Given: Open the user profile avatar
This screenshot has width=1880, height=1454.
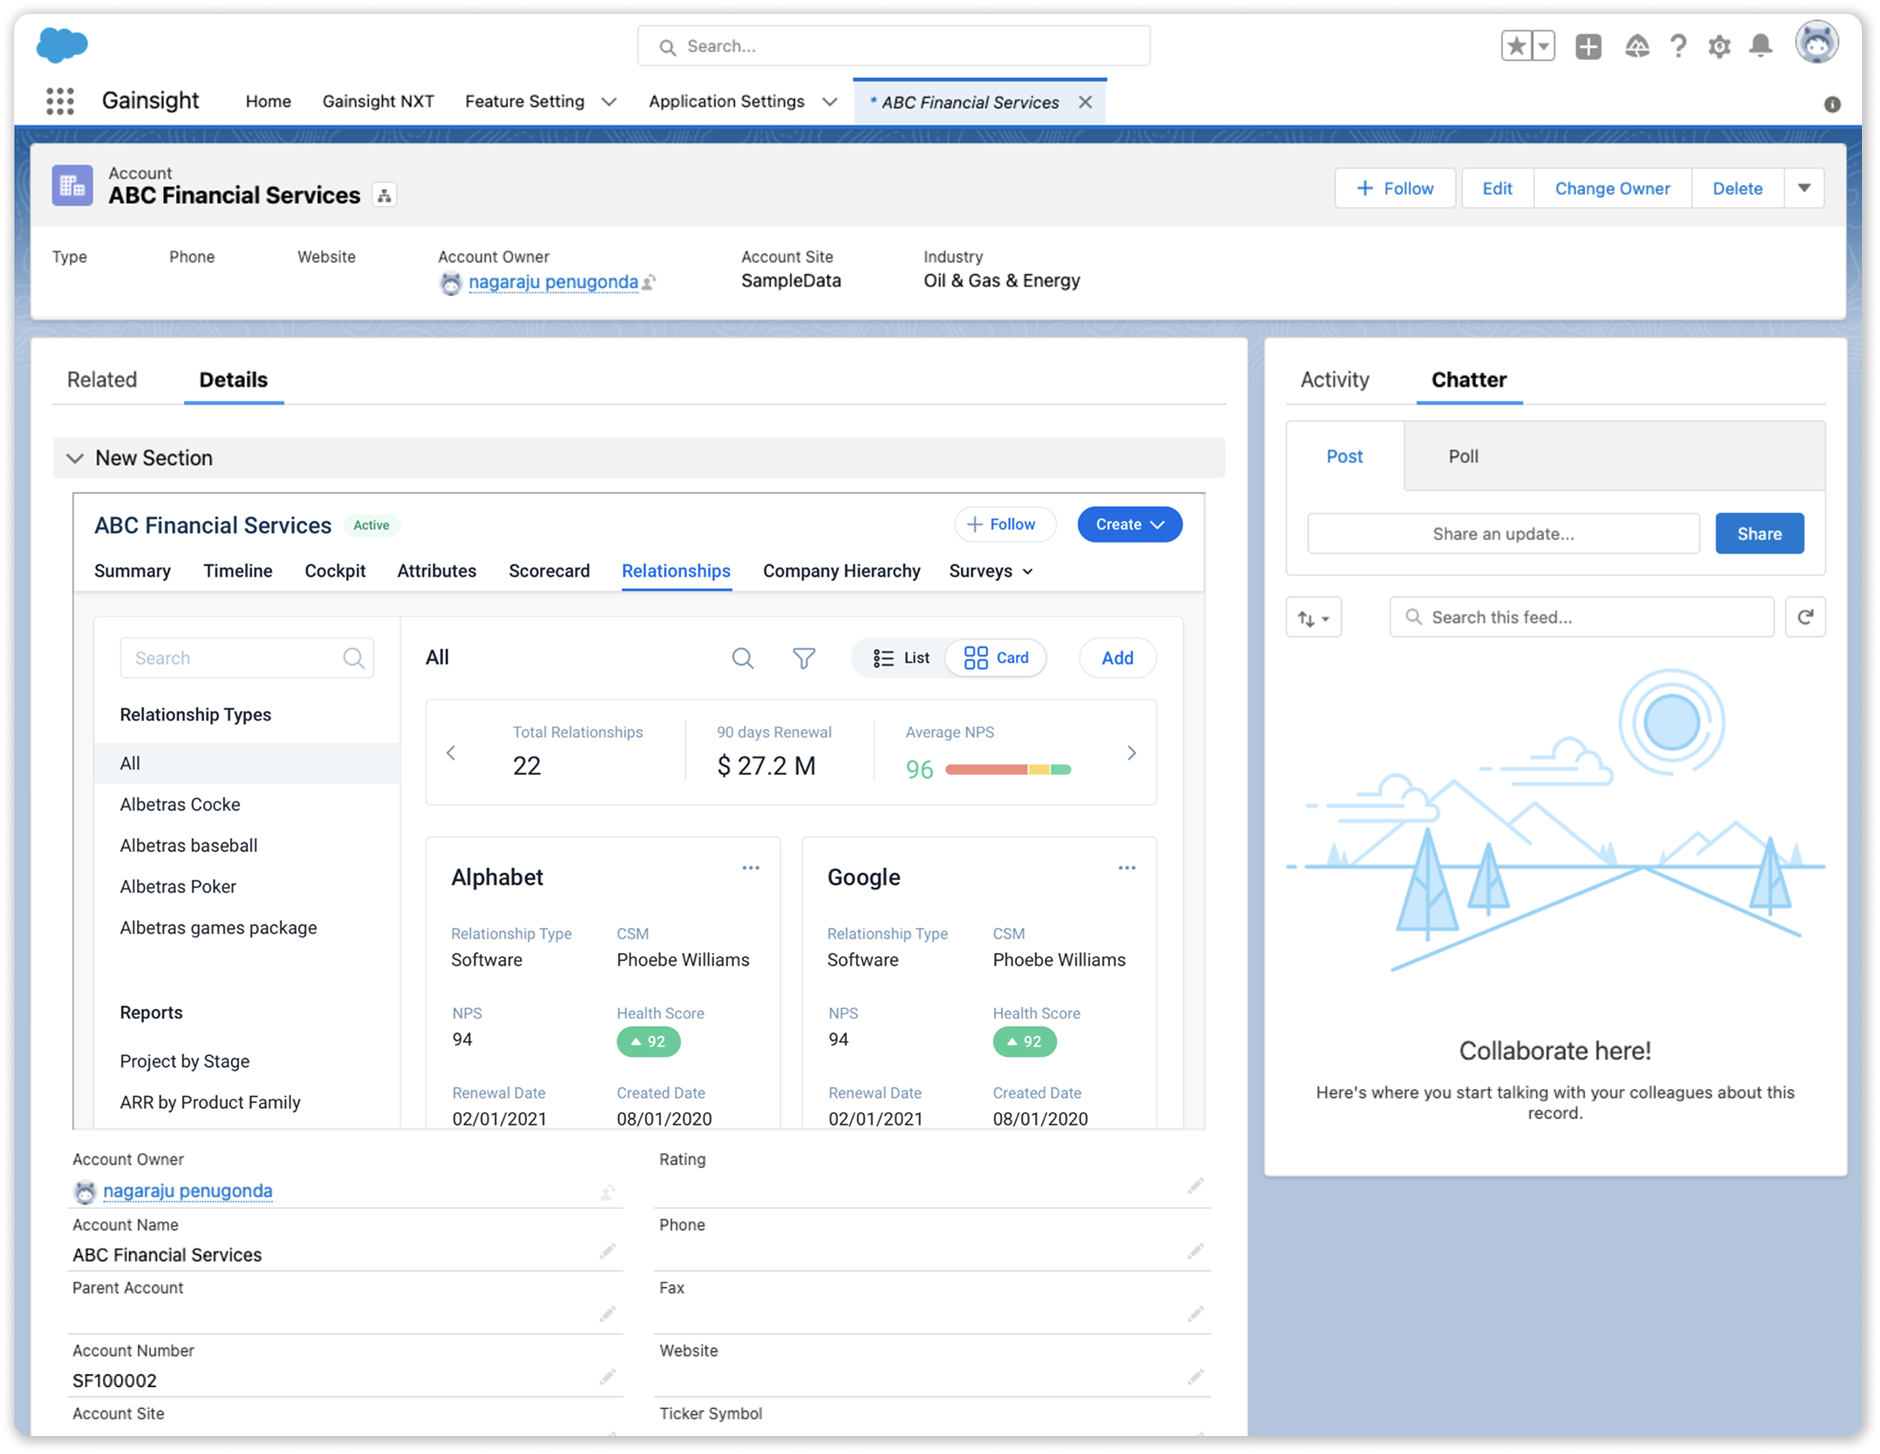Looking at the screenshot, I should coord(1816,44).
